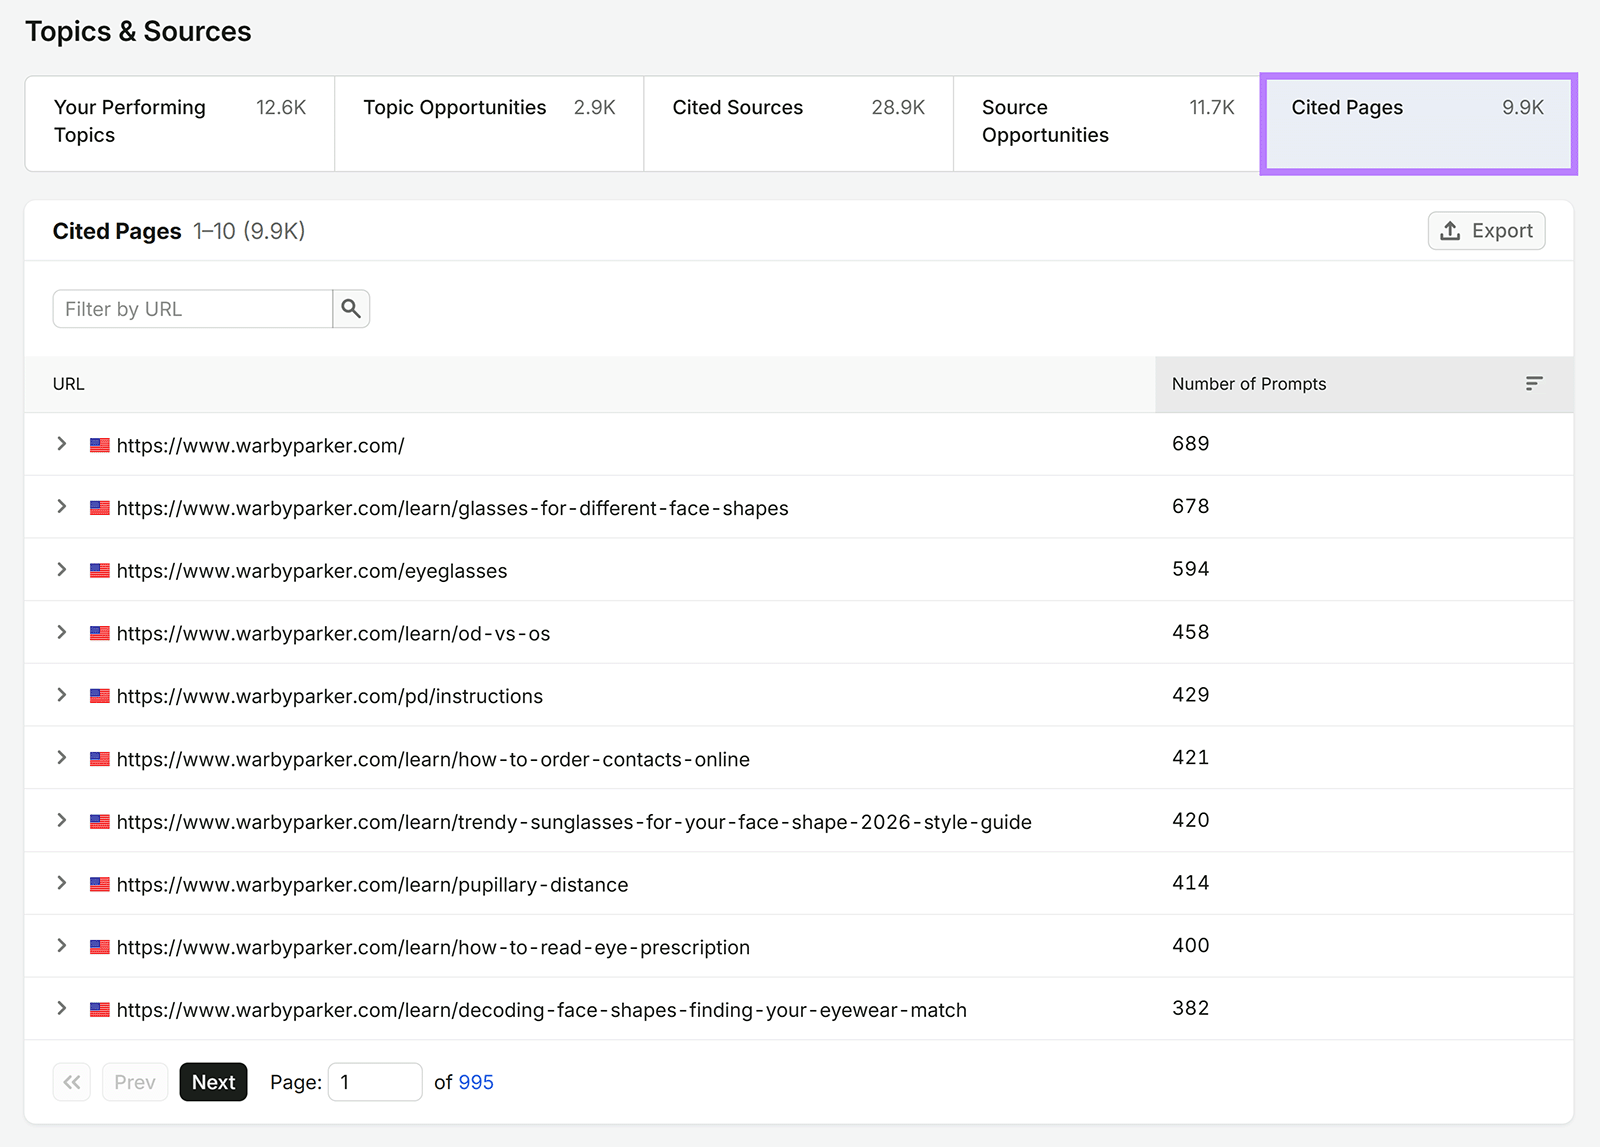Expand the learn/pupillary-distance row

[x=62, y=883]
